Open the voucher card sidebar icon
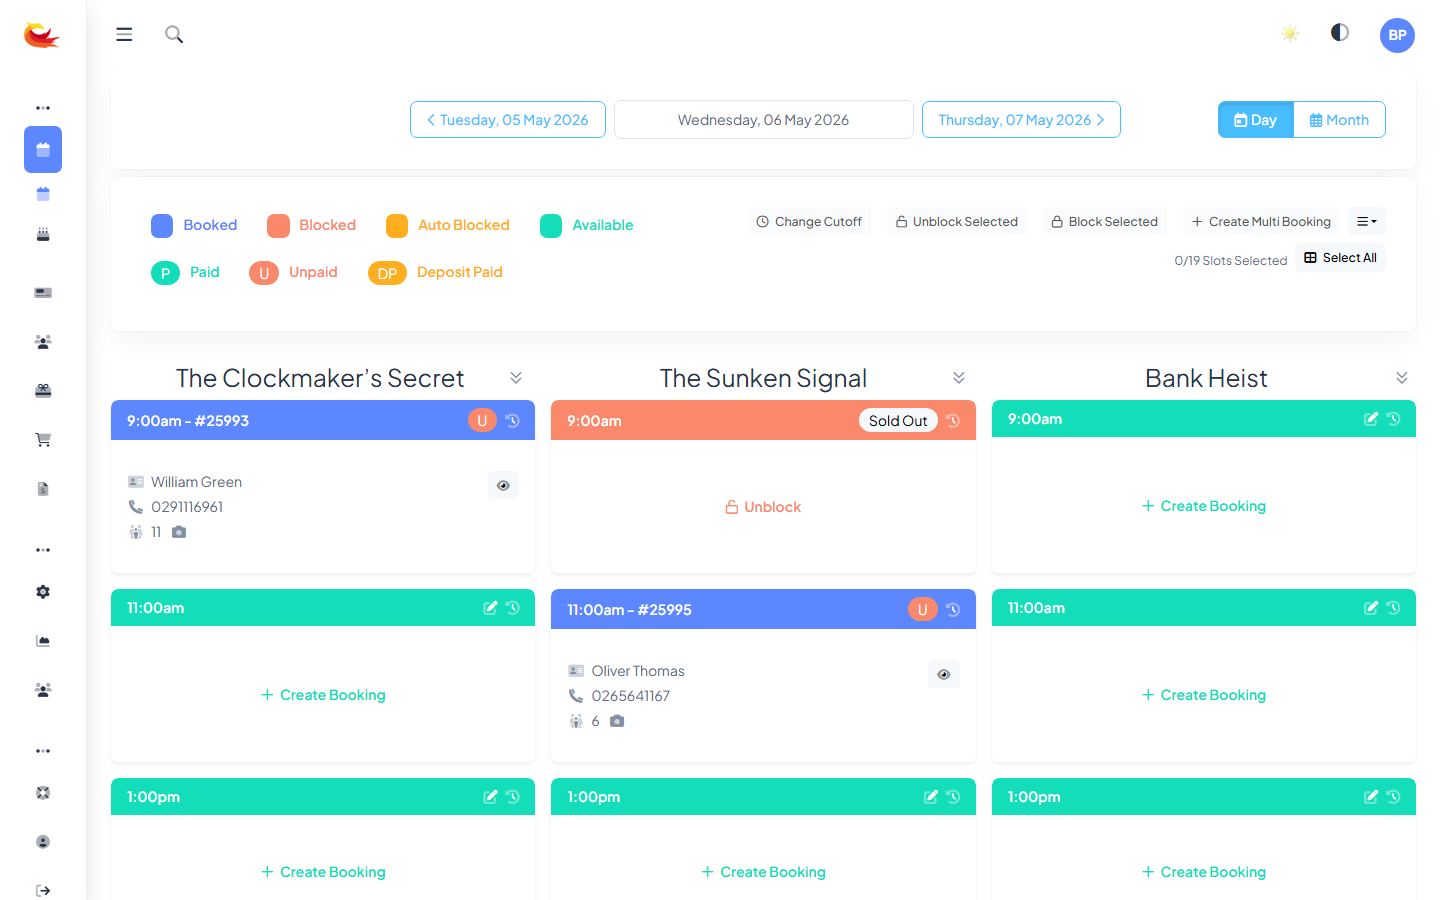Image resolution: width=1440 pixels, height=900 pixels. point(43,293)
